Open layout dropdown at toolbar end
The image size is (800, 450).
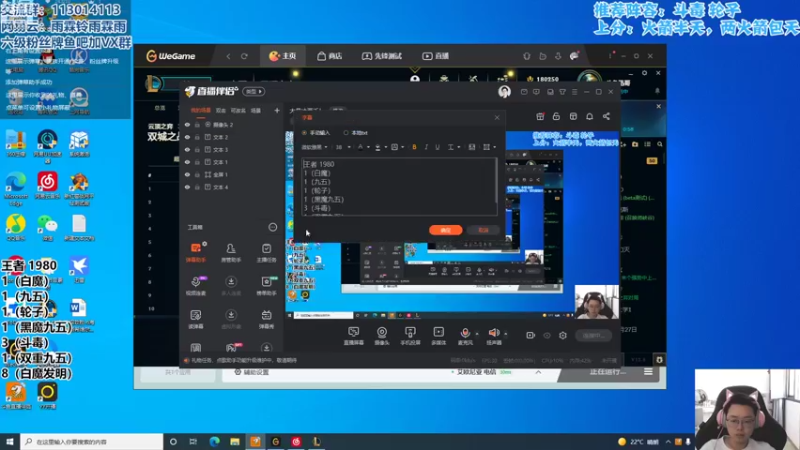489,147
